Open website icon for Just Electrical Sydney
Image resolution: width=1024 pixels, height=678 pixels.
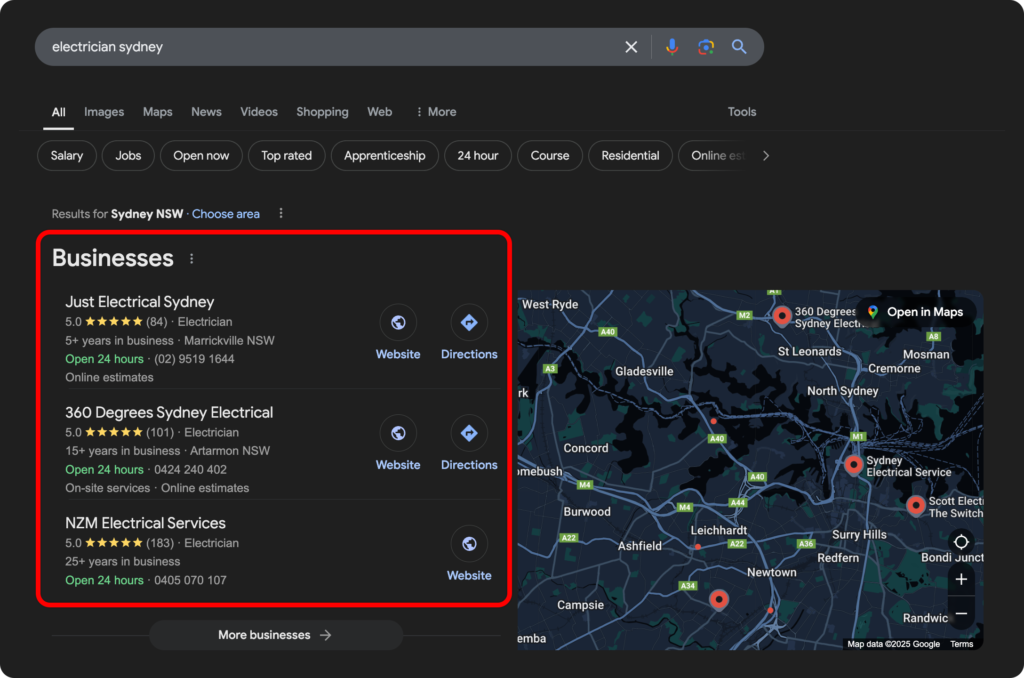click(398, 322)
